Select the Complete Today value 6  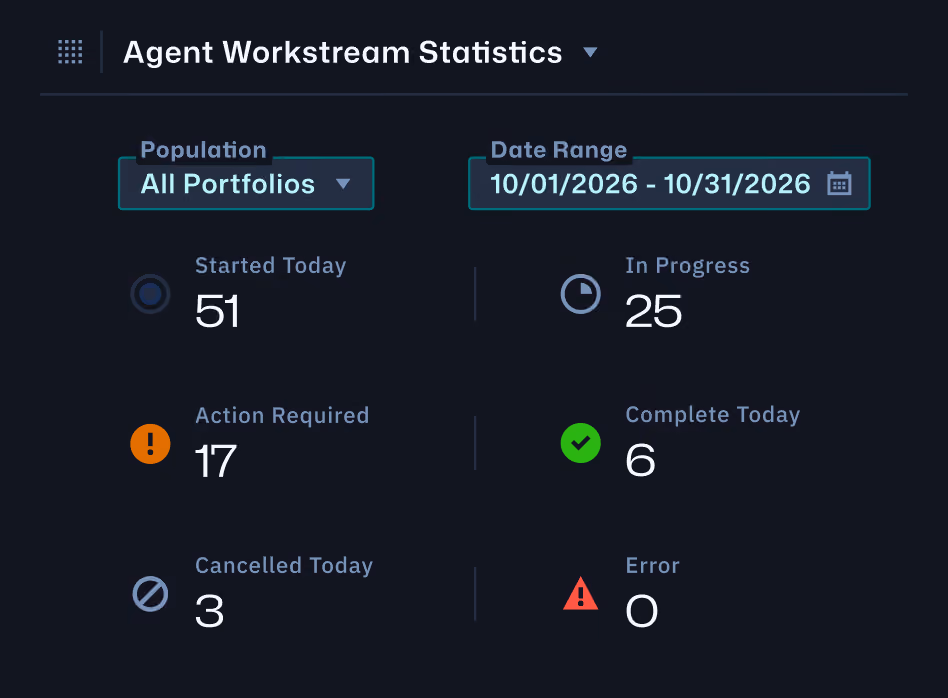[x=640, y=460]
